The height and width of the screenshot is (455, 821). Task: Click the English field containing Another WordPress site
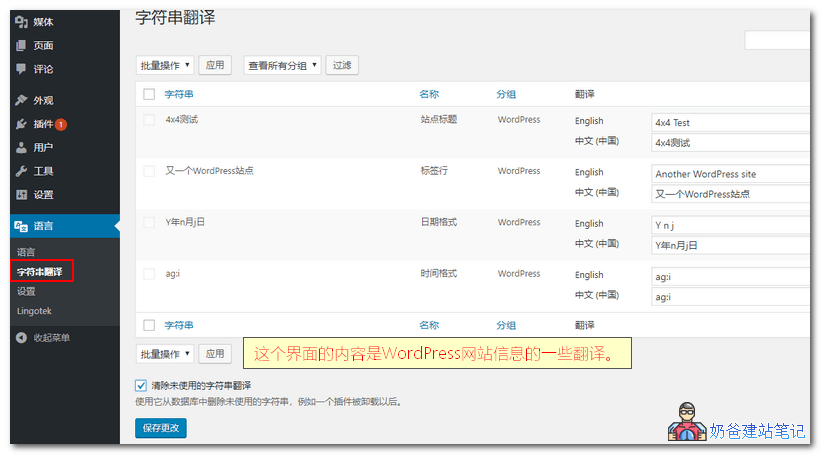729,173
